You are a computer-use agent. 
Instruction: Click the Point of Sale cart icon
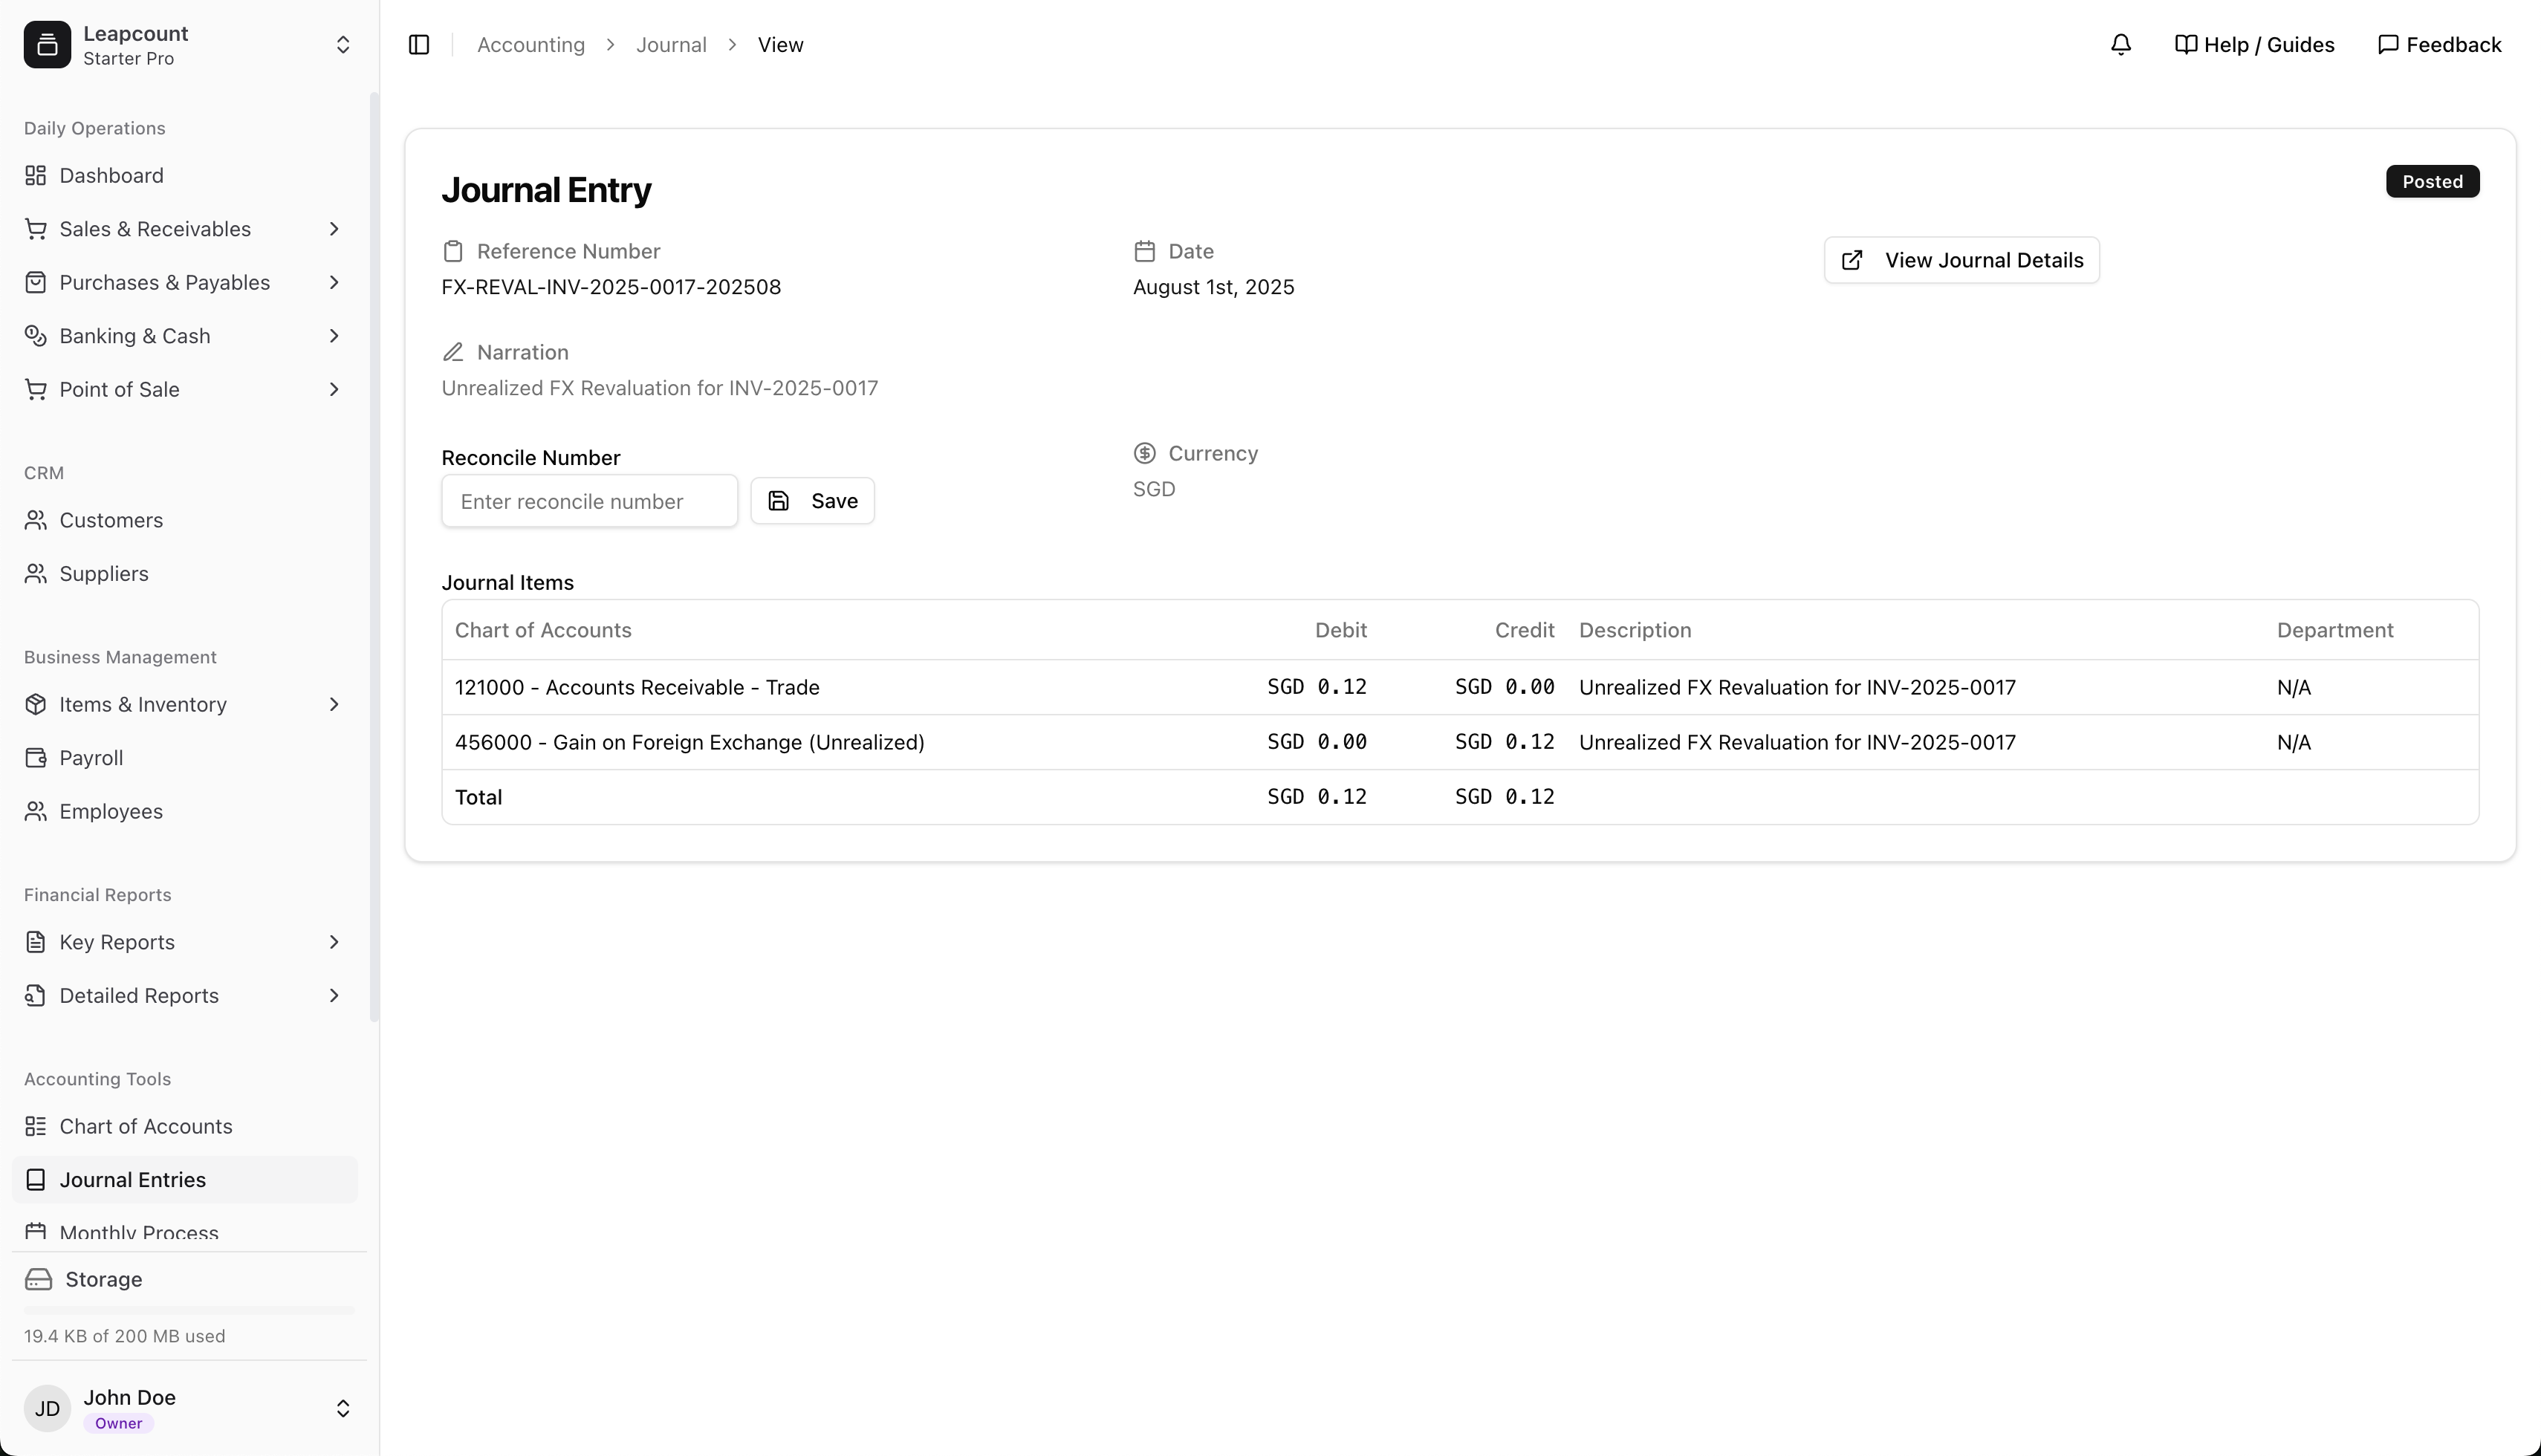point(36,390)
